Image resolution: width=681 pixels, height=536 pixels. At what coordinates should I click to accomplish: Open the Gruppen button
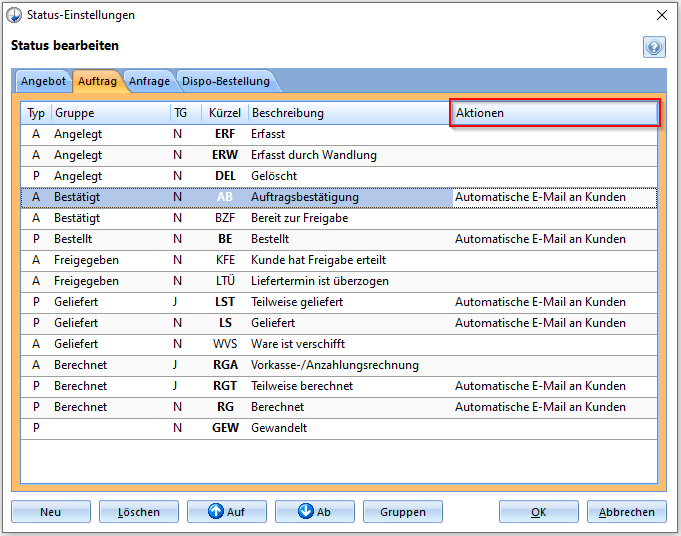tap(403, 512)
